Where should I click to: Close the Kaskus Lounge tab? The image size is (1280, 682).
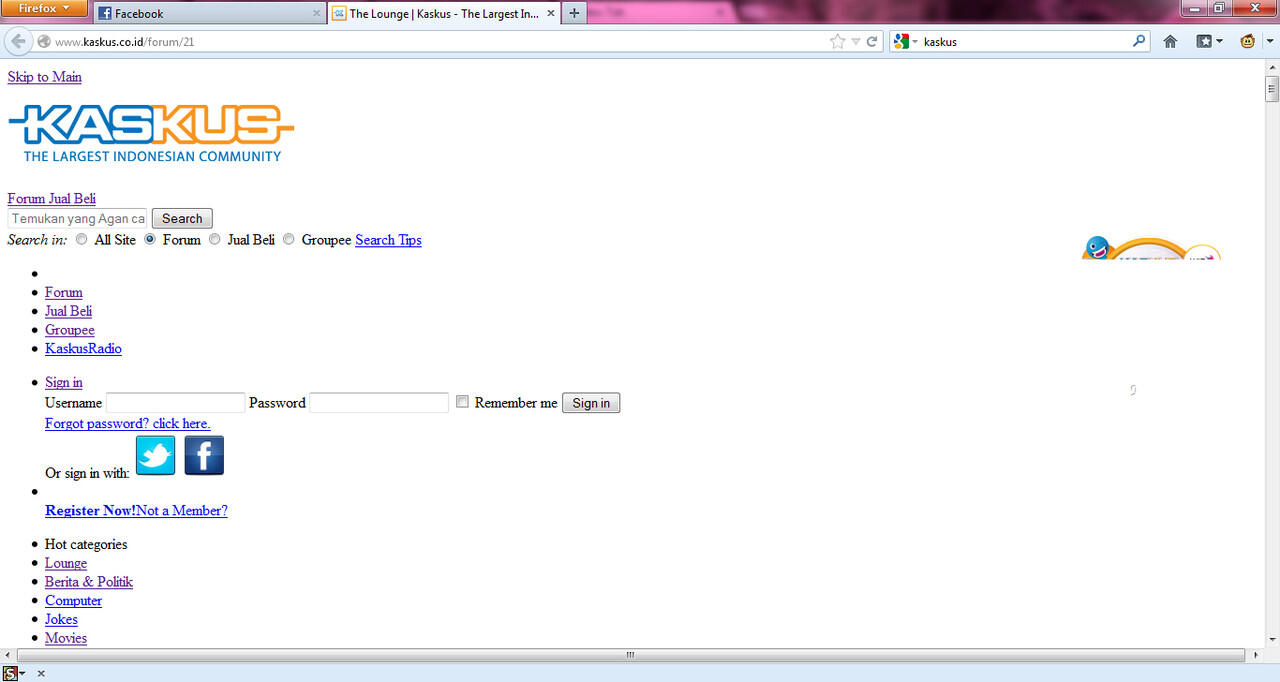551,14
